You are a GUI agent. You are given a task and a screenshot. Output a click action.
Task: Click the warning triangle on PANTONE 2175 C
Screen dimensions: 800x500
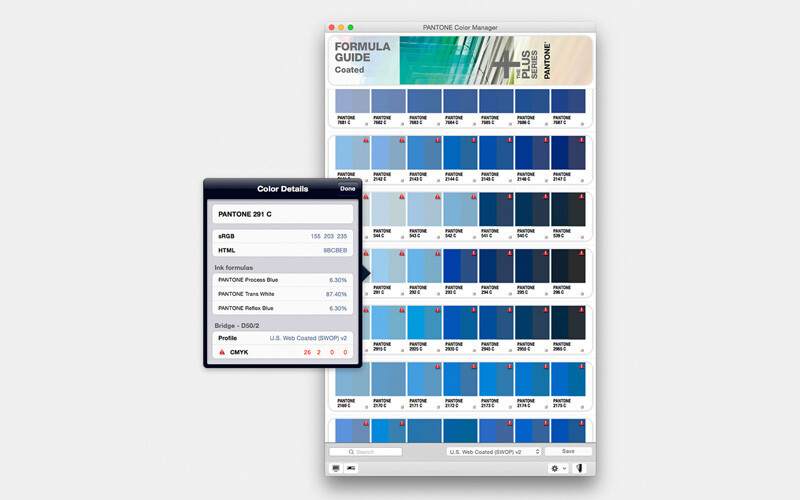pos(581,366)
